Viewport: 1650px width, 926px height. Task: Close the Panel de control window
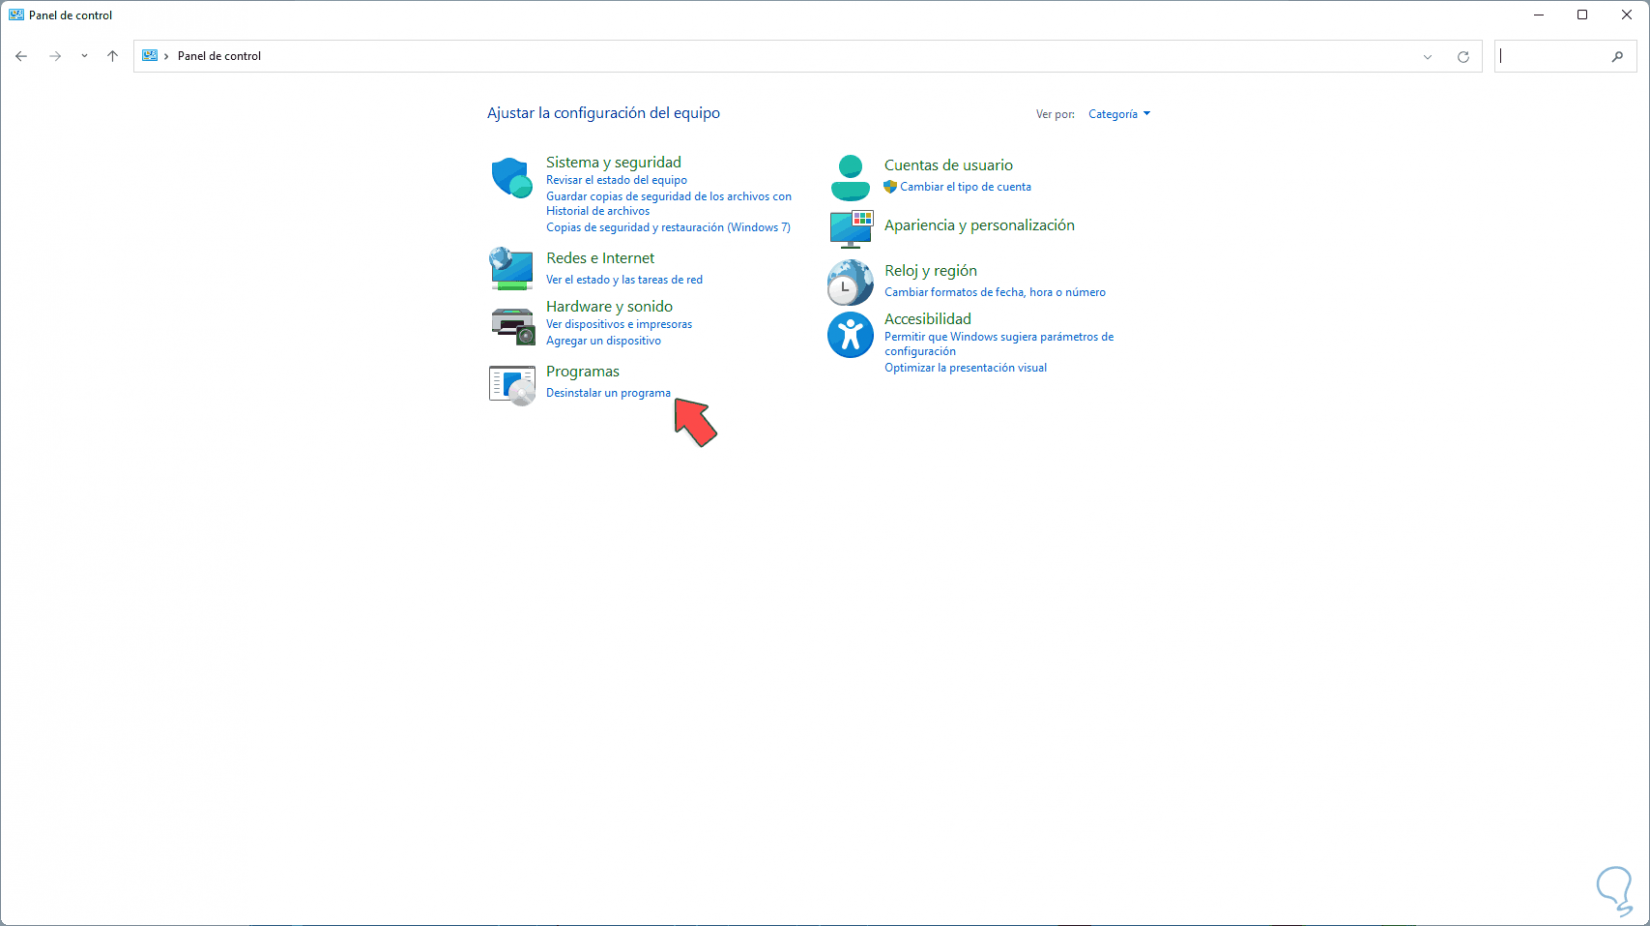pyautogui.click(x=1626, y=15)
